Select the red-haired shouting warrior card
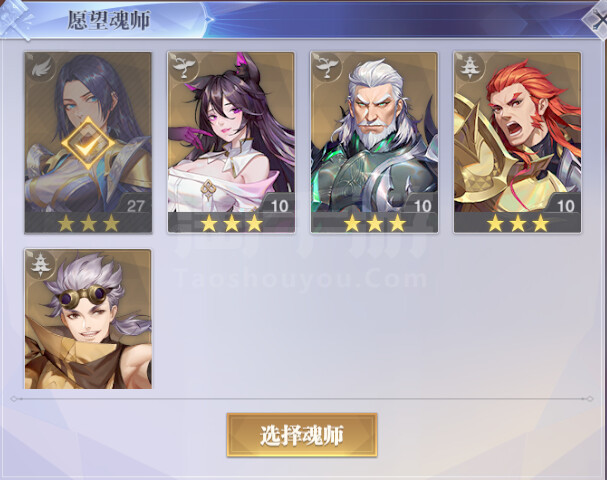The height and width of the screenshot is (480, 607). point(517,142)
